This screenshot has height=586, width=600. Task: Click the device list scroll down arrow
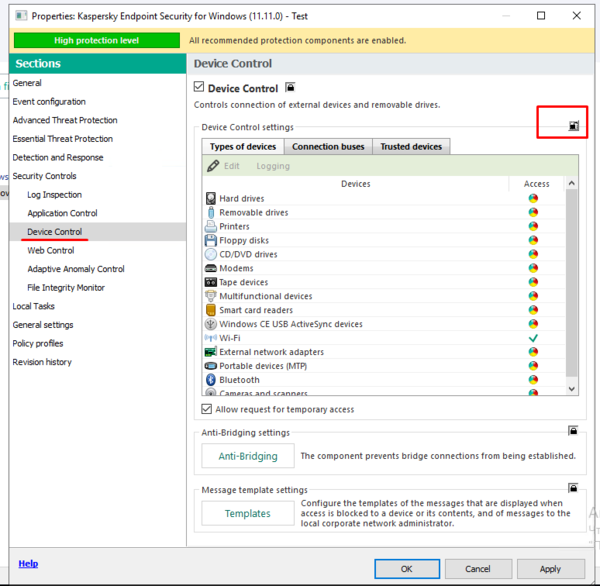tap(572, 389)
